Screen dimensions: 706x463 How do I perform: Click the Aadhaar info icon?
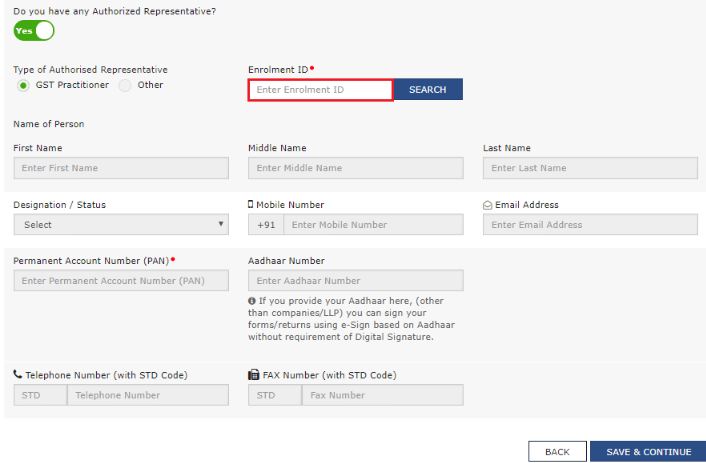pyautogui.click(x=252, y=302)
